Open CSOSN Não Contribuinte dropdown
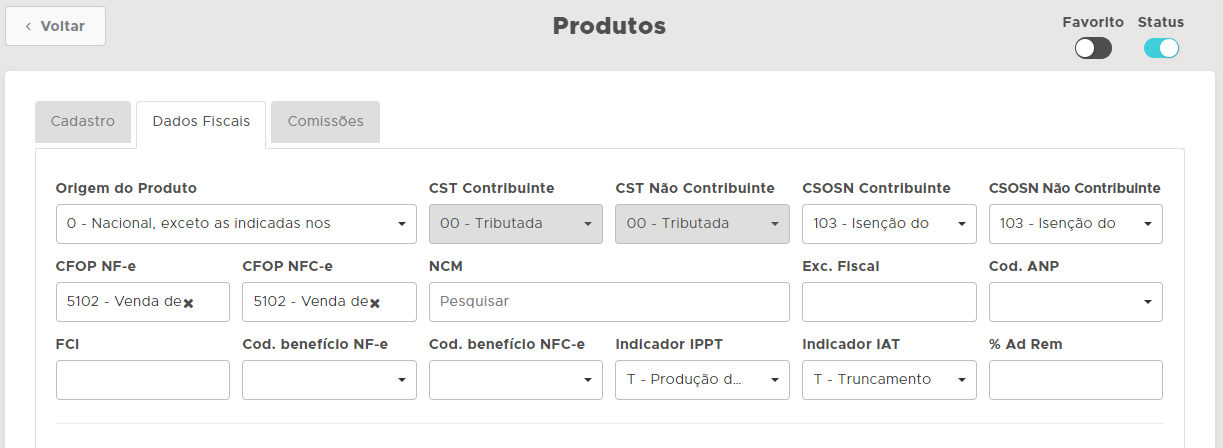 [x=1075, y=224]
